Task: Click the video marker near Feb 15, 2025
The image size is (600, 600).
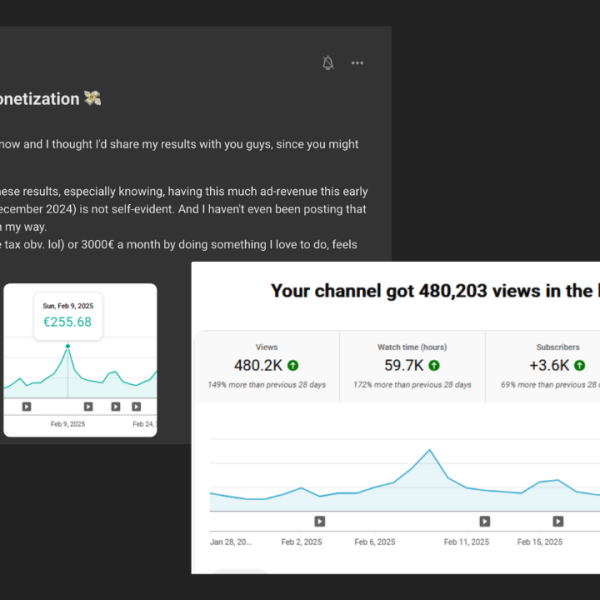Action: 562,521
